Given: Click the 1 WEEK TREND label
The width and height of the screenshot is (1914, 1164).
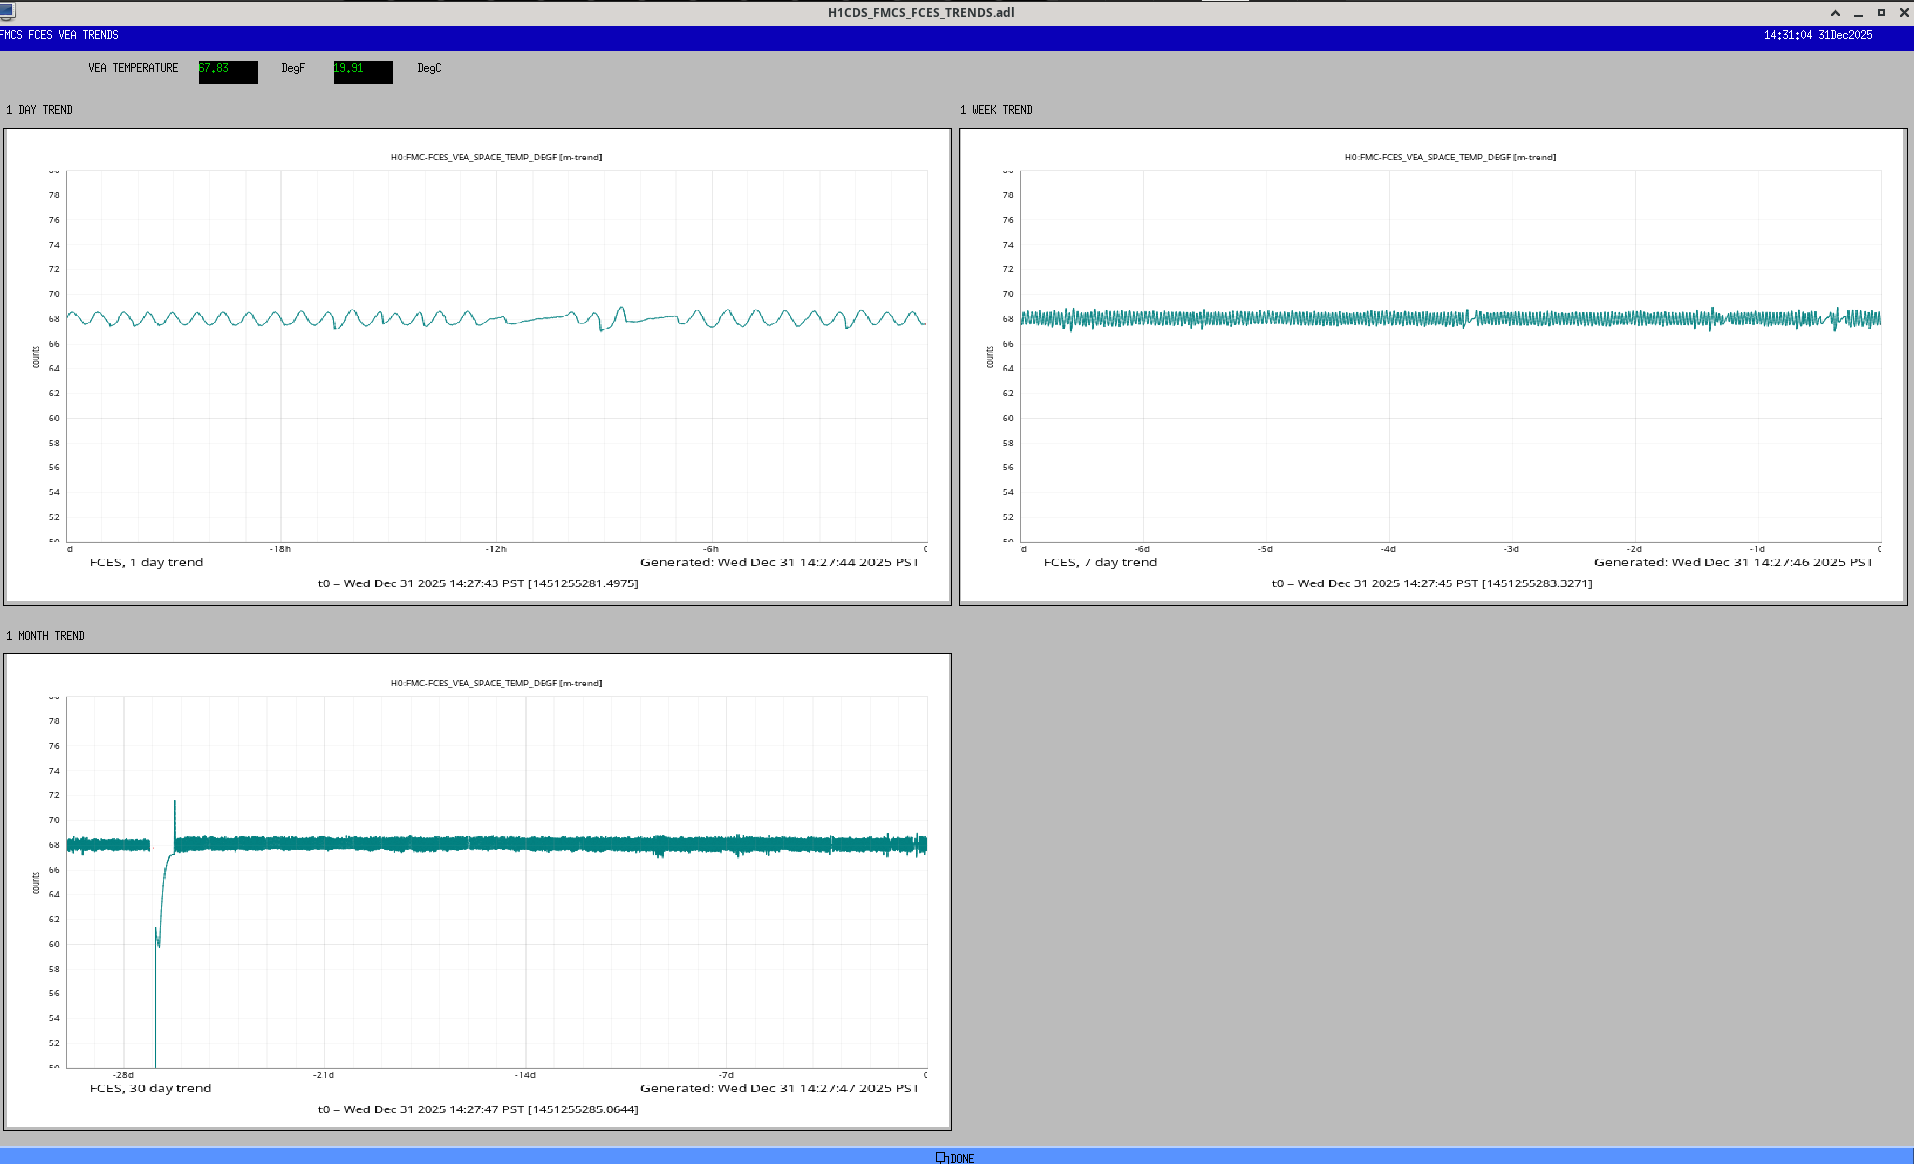Looking at the screenshot, I should [x=996, y=110].
